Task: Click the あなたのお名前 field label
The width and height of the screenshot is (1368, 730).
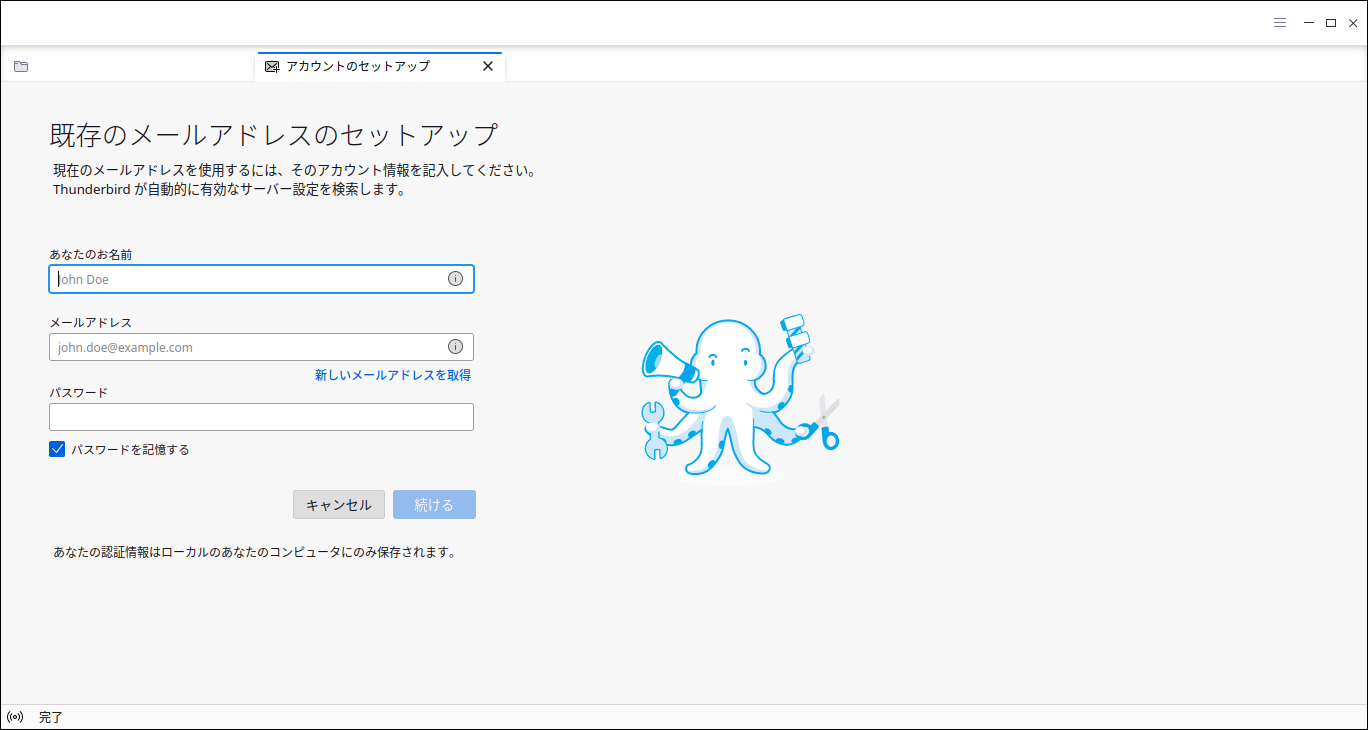Action: (91, 255)
